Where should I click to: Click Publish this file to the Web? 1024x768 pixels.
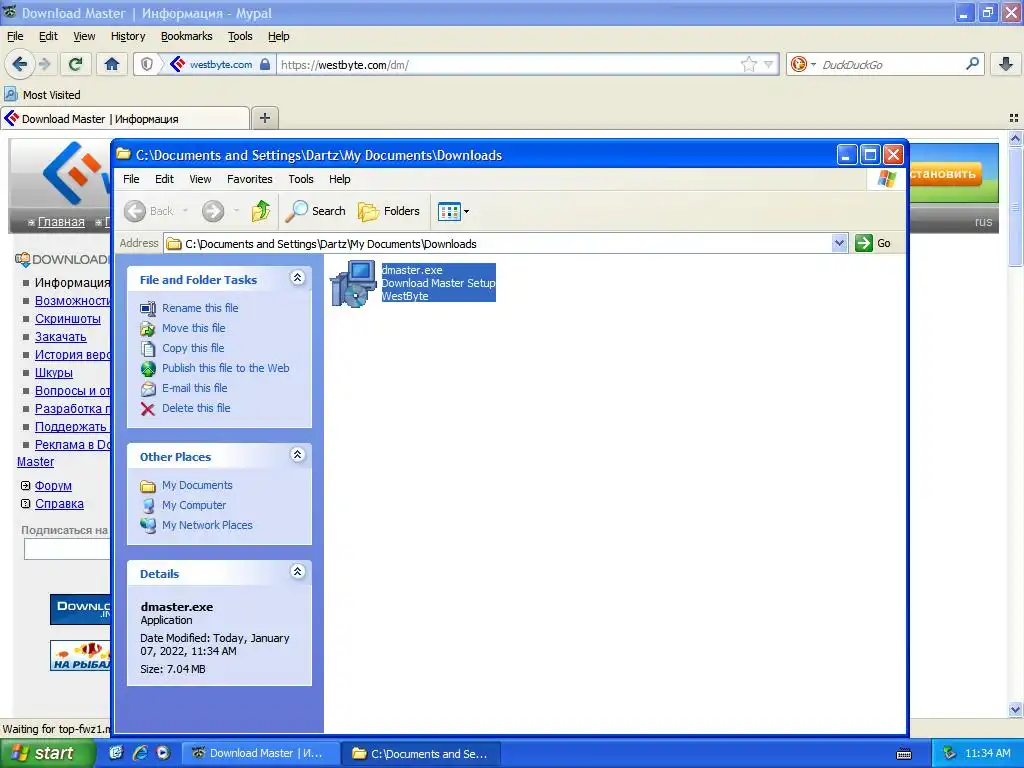[x=225, y=368]
